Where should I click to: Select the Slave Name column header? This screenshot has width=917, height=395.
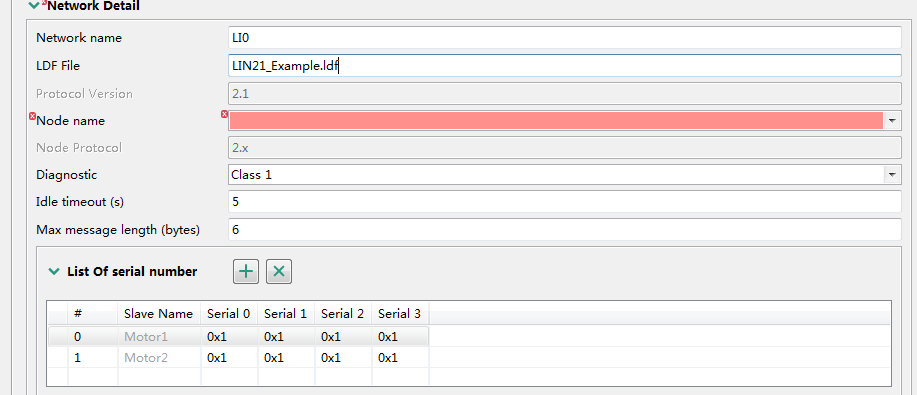click(159, 314)
